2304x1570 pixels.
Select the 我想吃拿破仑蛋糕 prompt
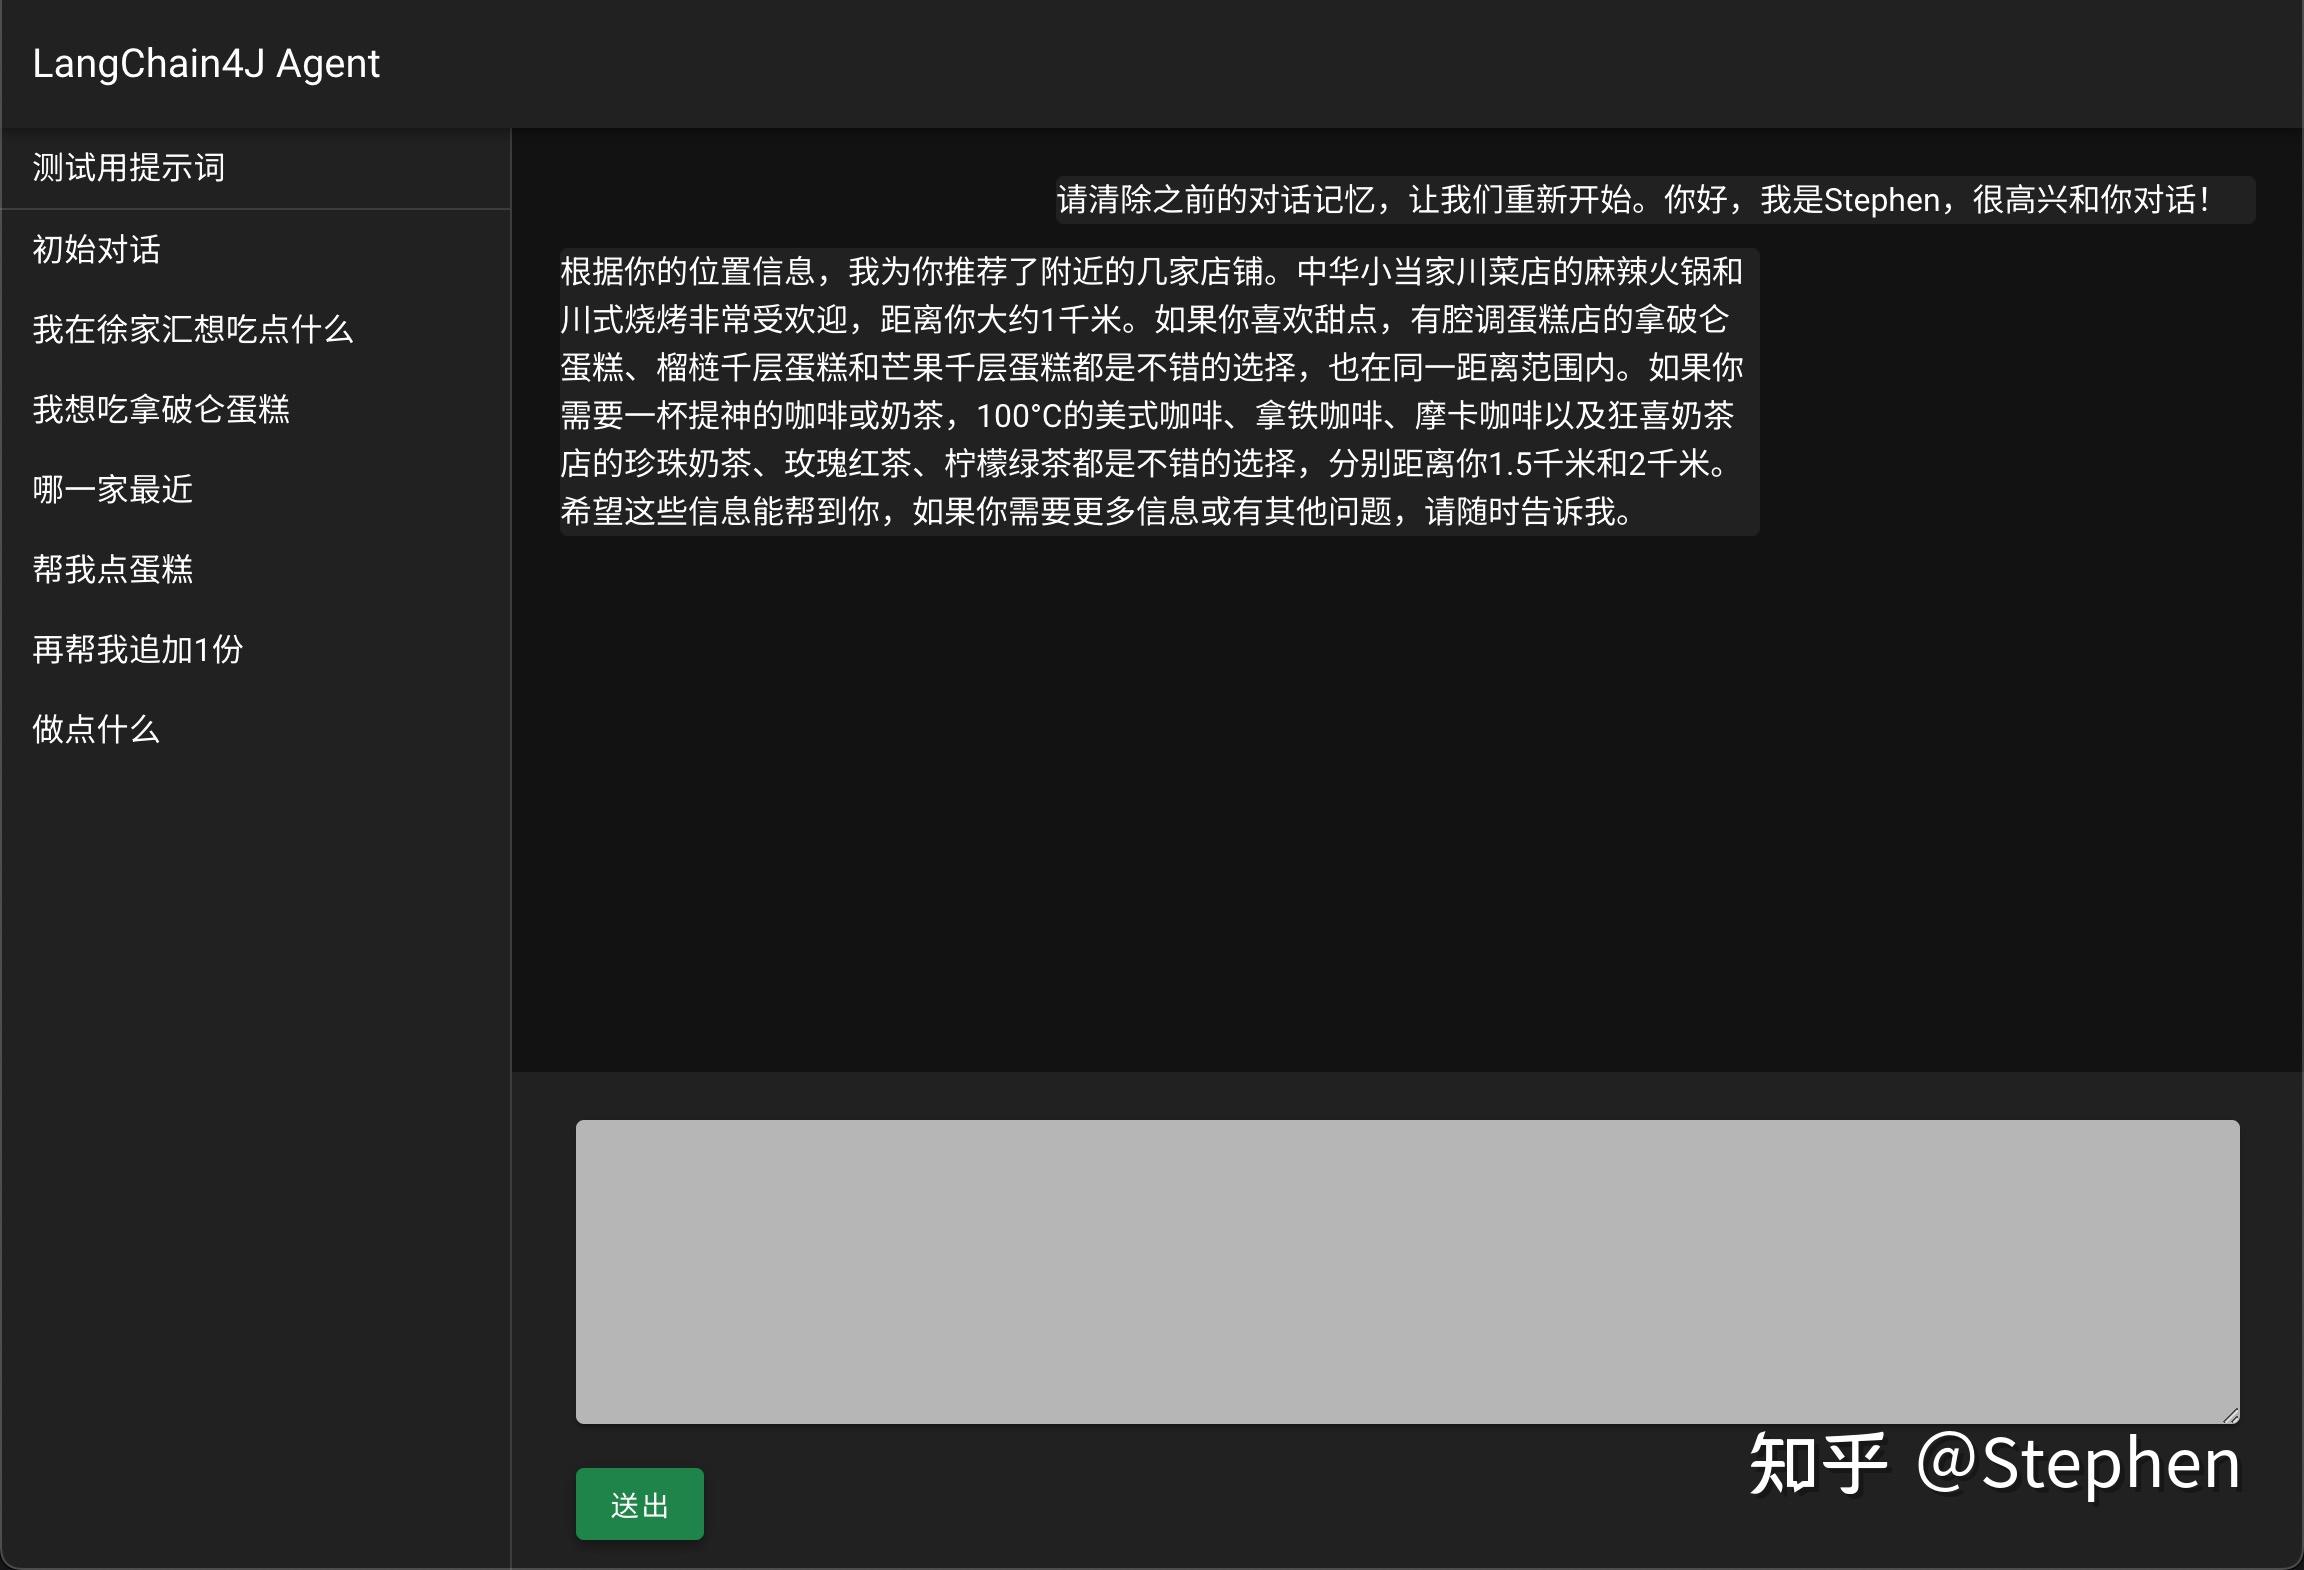[163, 410]
